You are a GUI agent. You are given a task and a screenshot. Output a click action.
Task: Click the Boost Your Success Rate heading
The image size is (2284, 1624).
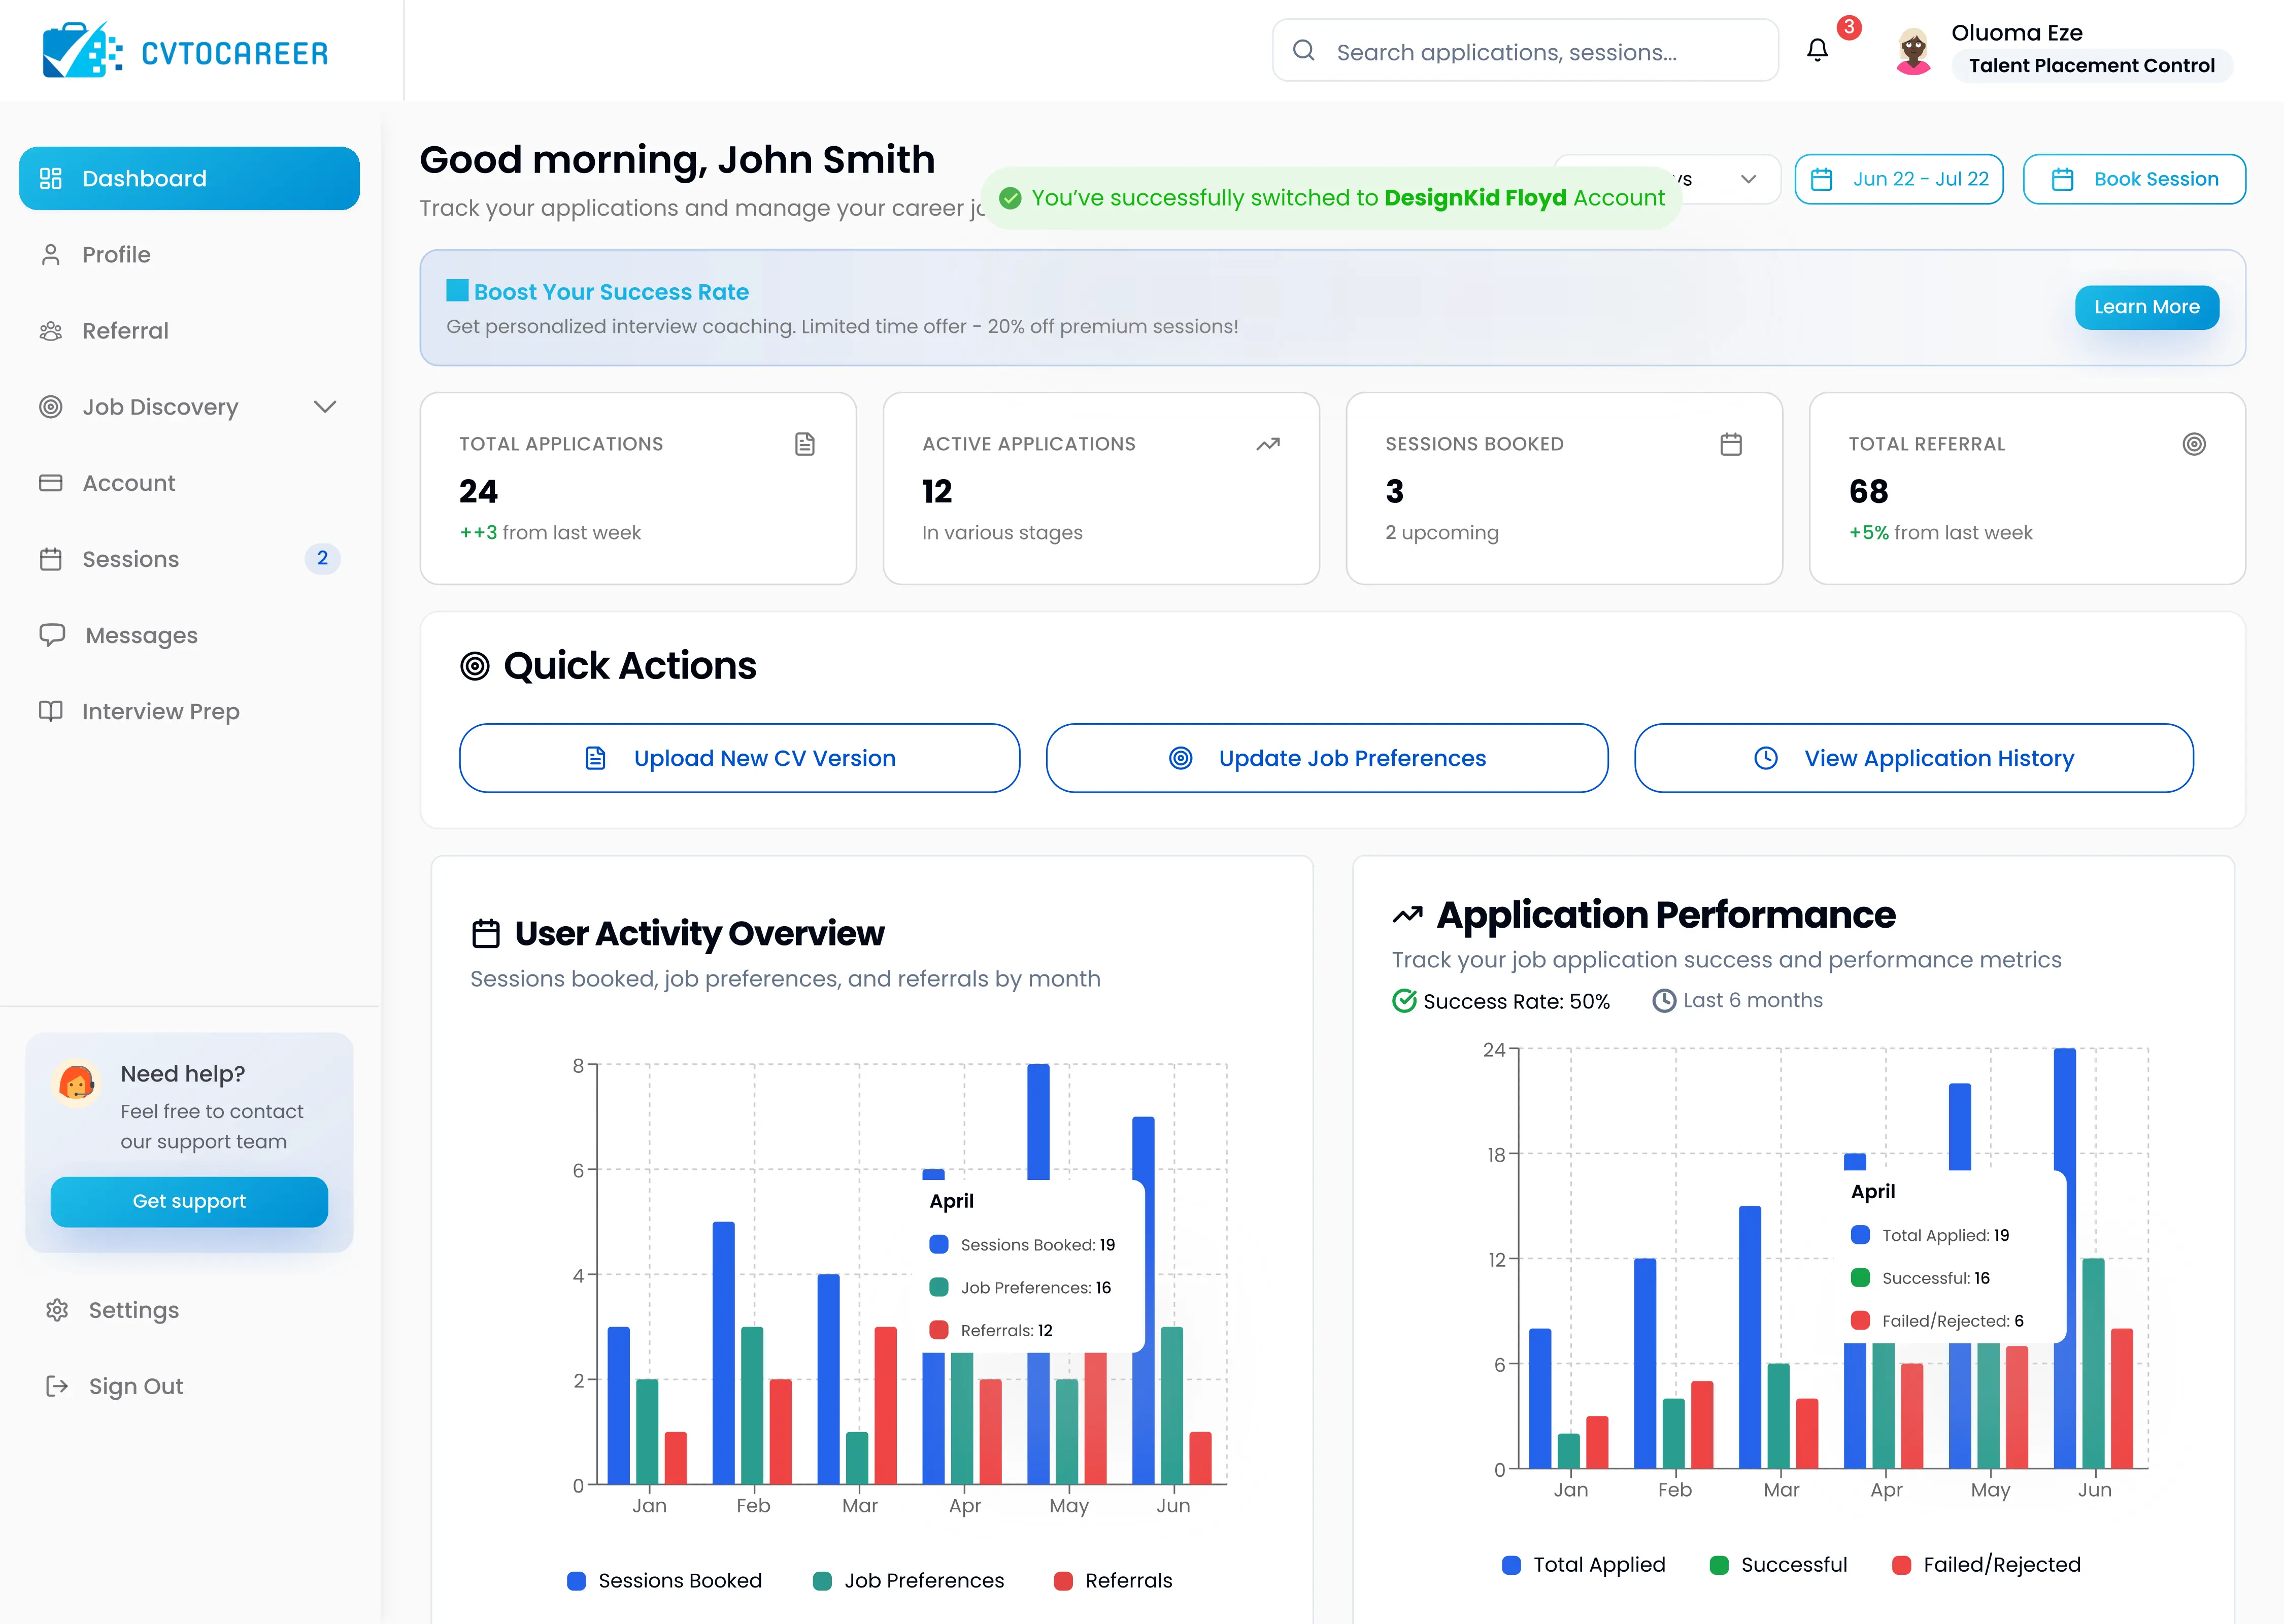611,292
